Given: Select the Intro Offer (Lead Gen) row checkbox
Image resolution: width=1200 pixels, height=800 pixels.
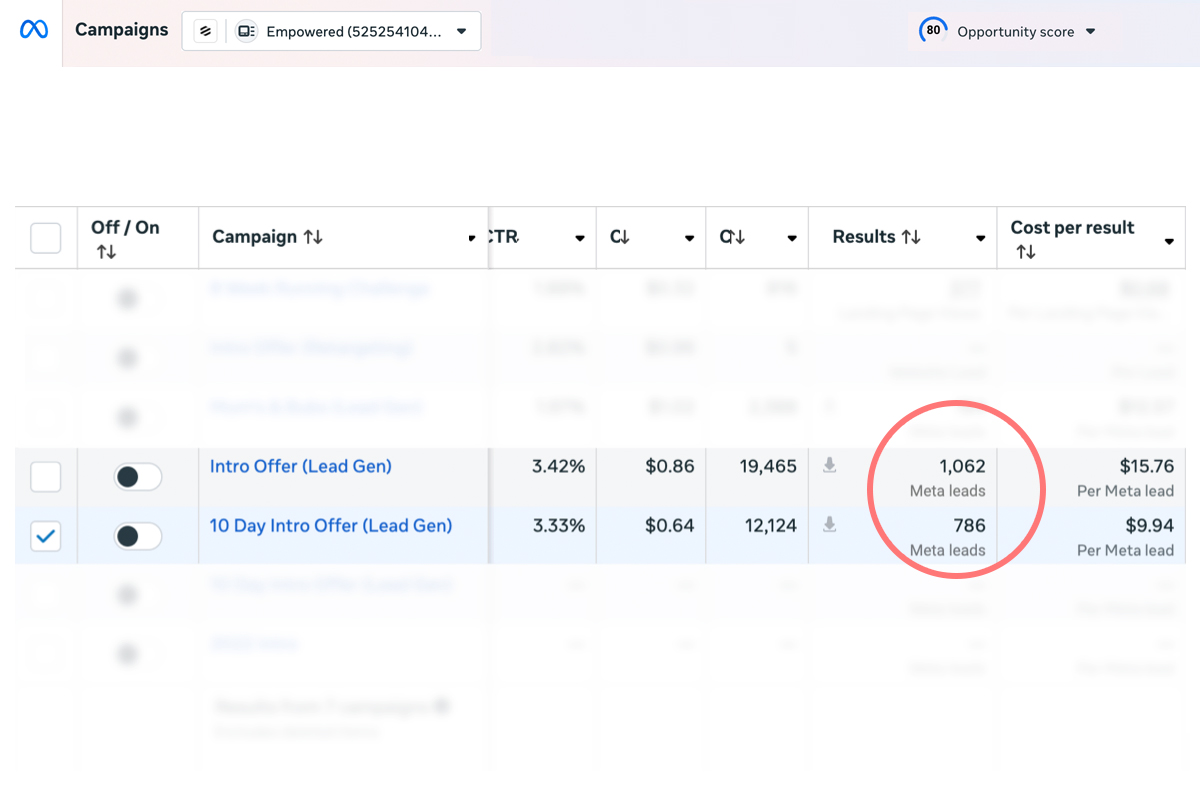Looking at the screenshot, I should pyautogui.click(x=45, y=477).
